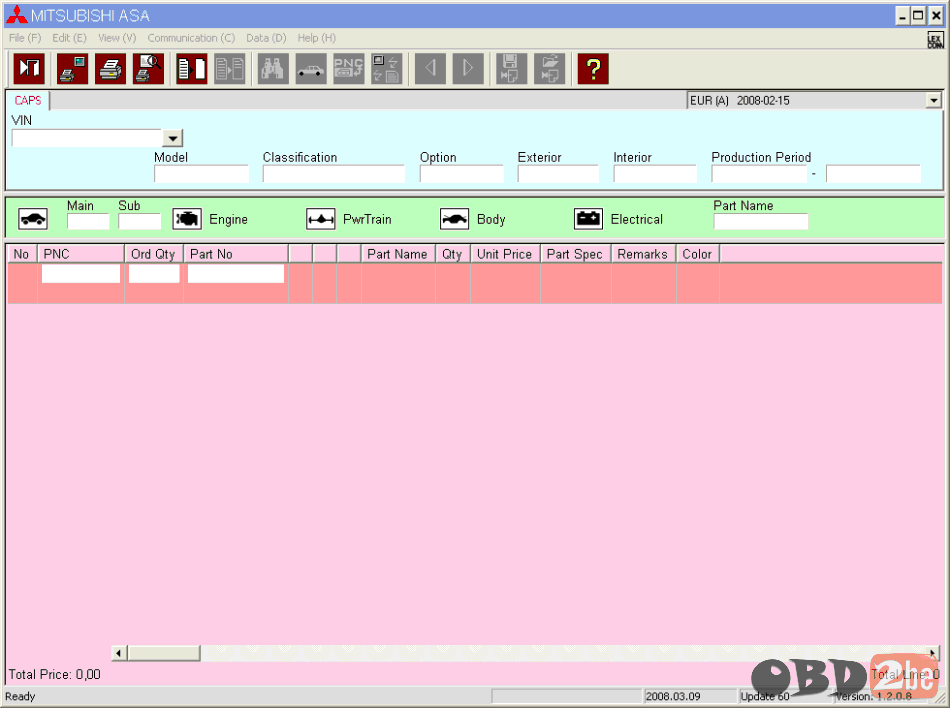Click the Ready status bar text
The width and height of the screenshot is (950, 708).
click(x=20, y=696)
